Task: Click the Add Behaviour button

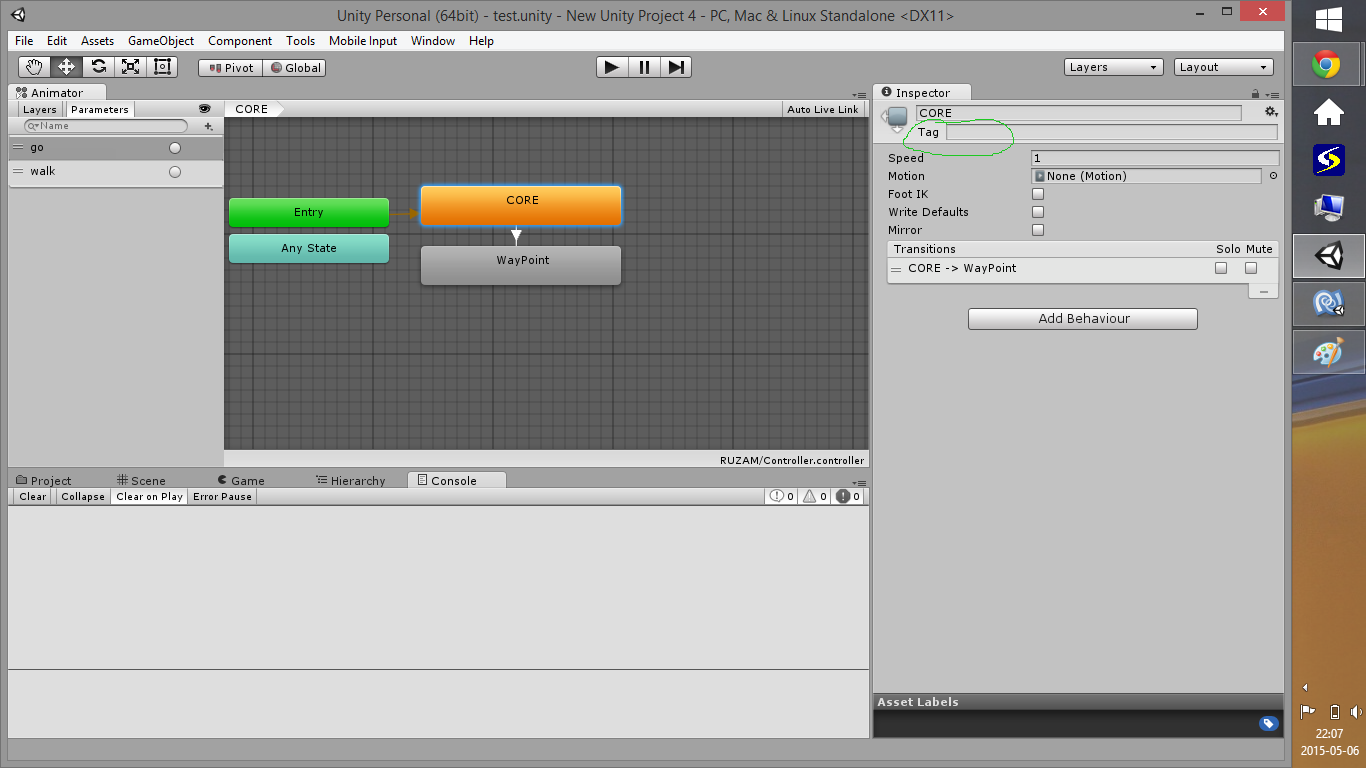Action: (x=1083, y=319)
